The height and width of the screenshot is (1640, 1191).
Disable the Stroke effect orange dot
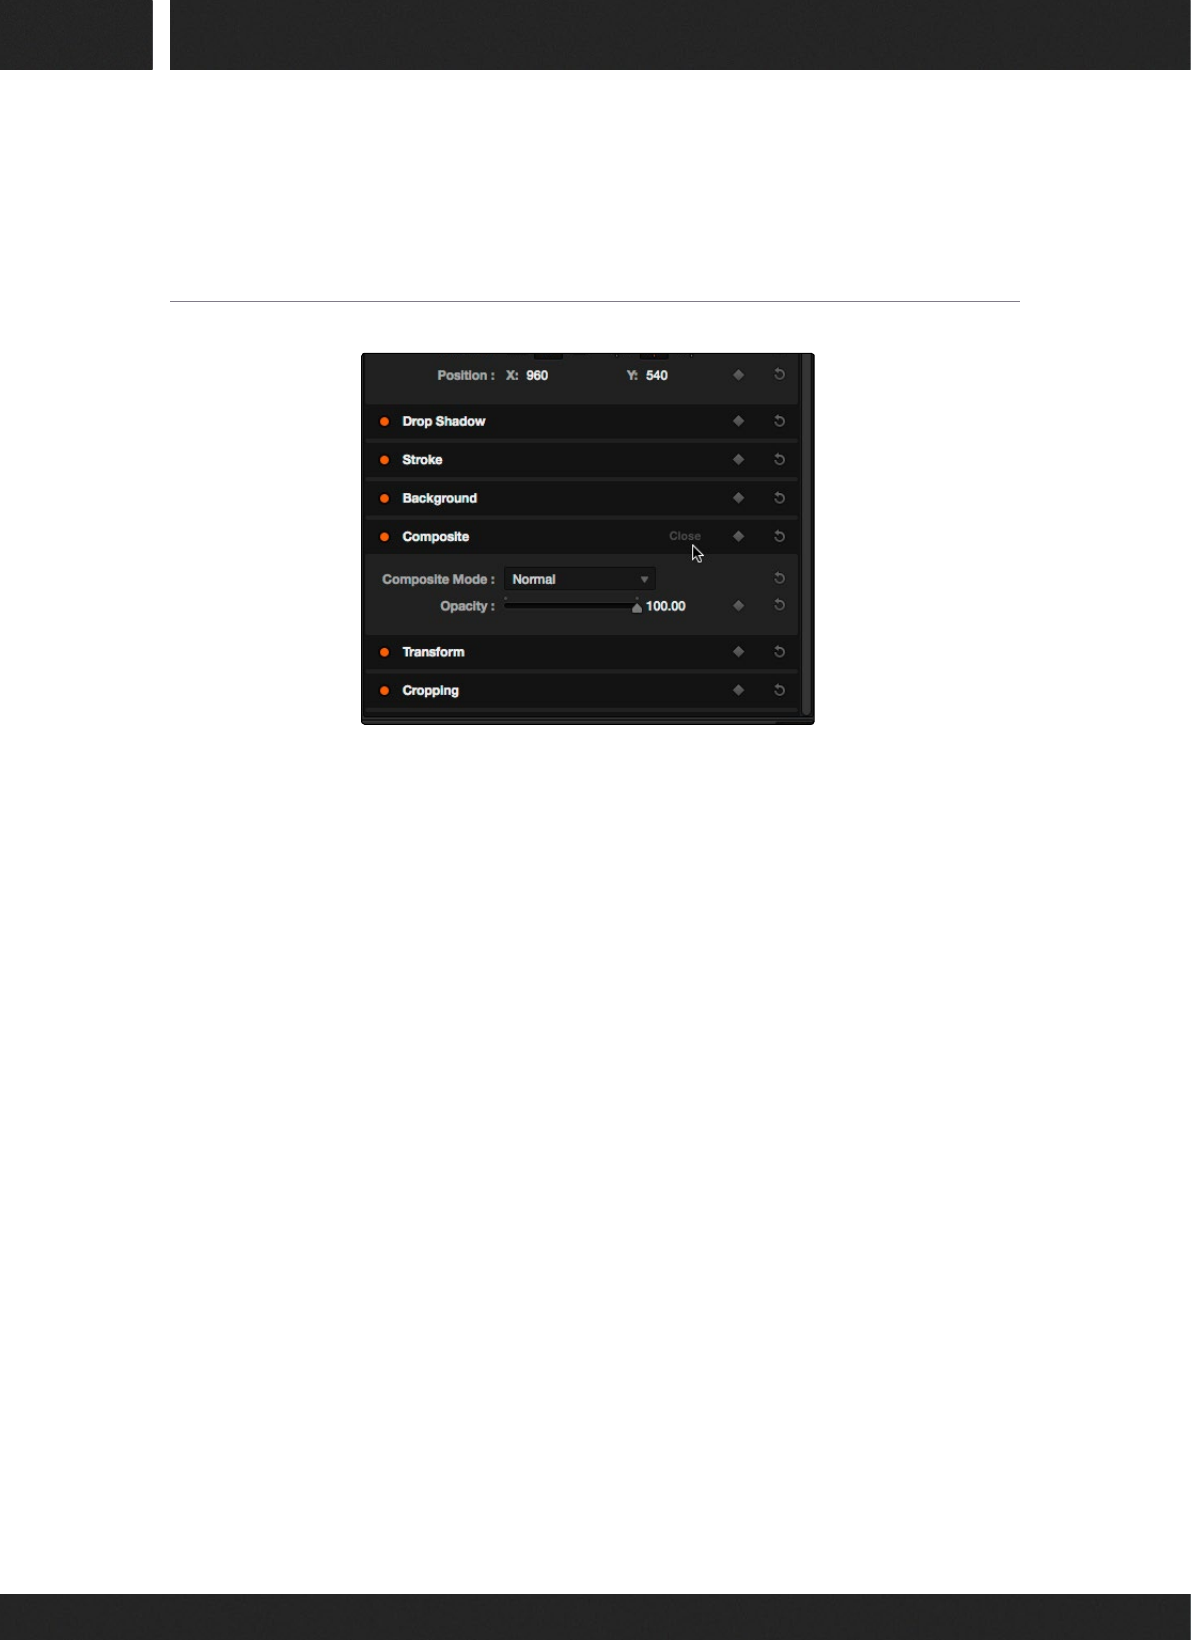(384, 459)
